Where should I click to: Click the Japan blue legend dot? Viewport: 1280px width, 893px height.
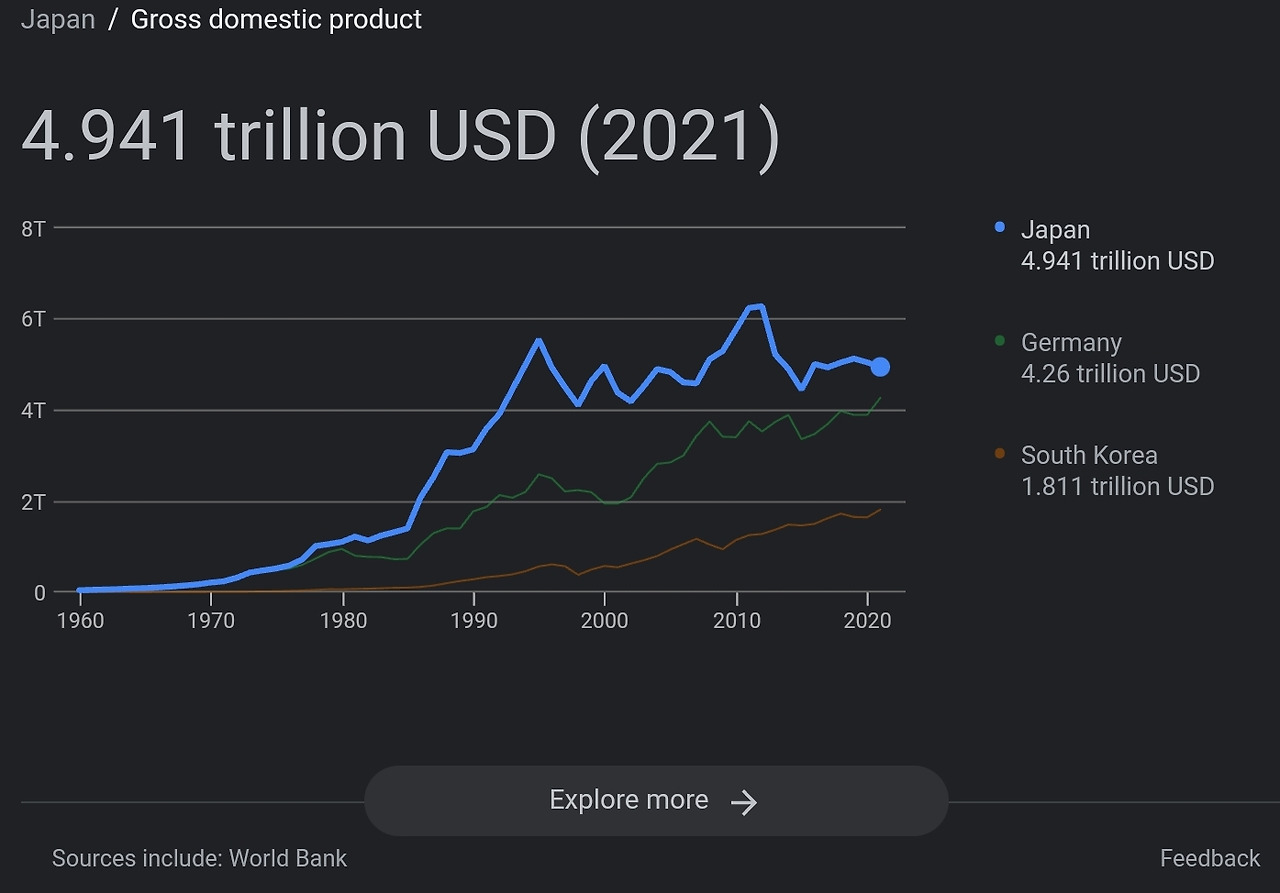click(1000, 228)
